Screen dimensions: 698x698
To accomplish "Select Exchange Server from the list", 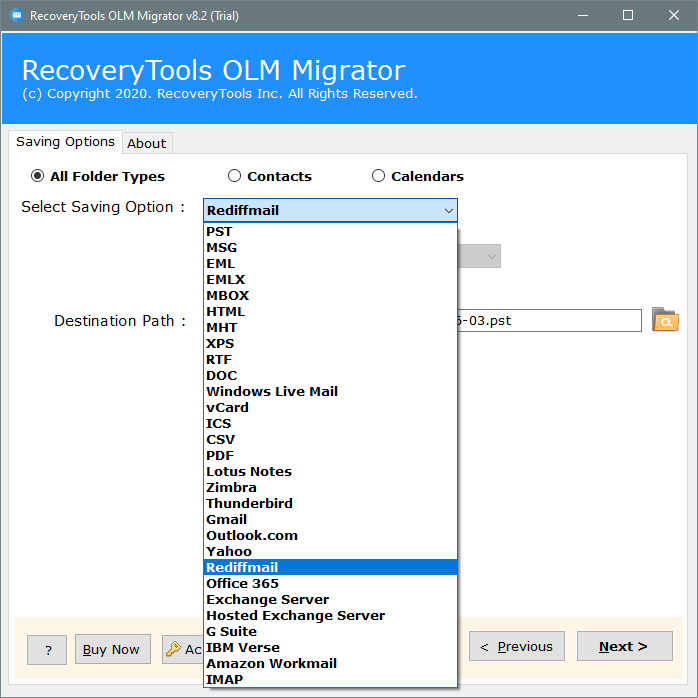I will pyautogui.click(x=330, y=600).
